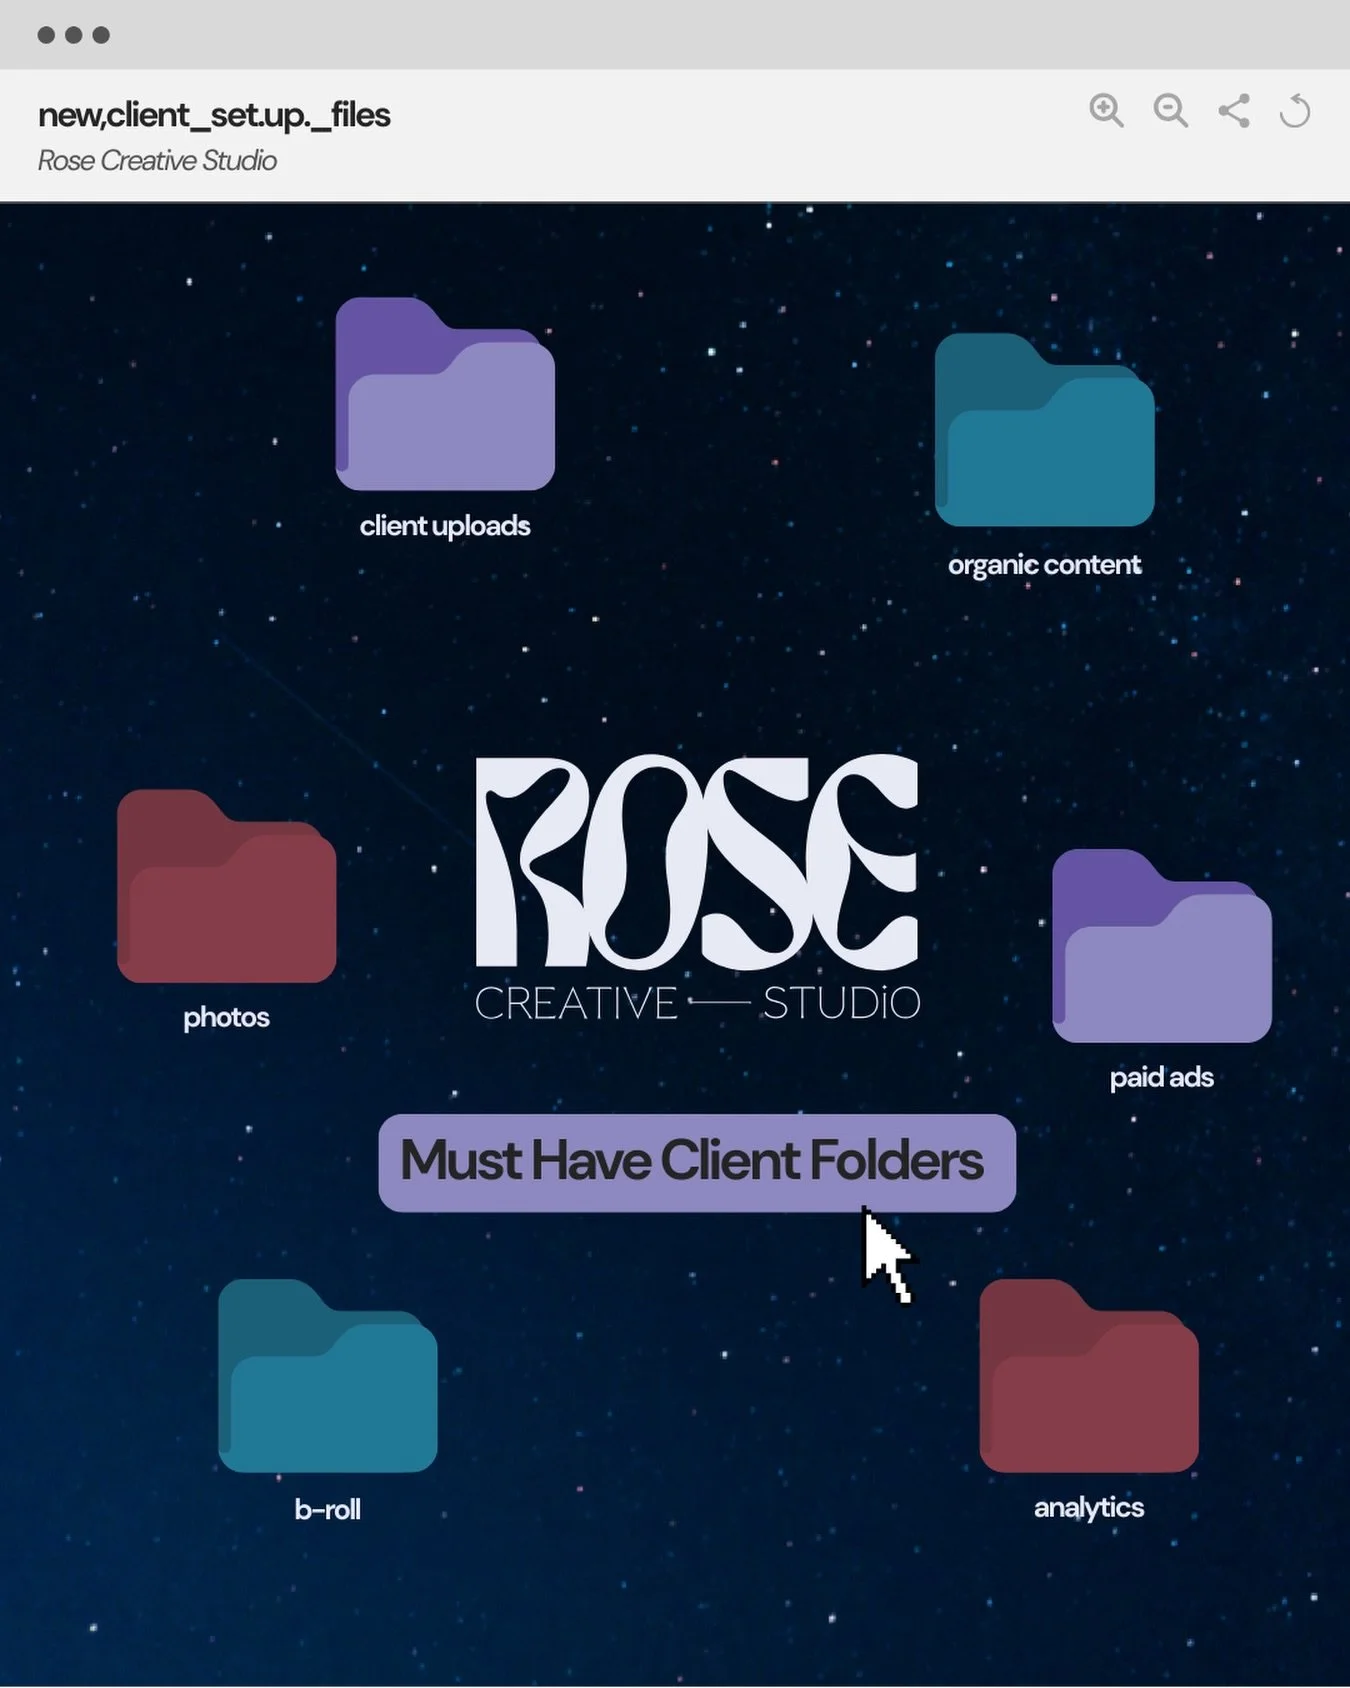Click the Rose Creative Studio subtitle
This screenshot has height=1688, width=1350.
(x=157, y=161)
